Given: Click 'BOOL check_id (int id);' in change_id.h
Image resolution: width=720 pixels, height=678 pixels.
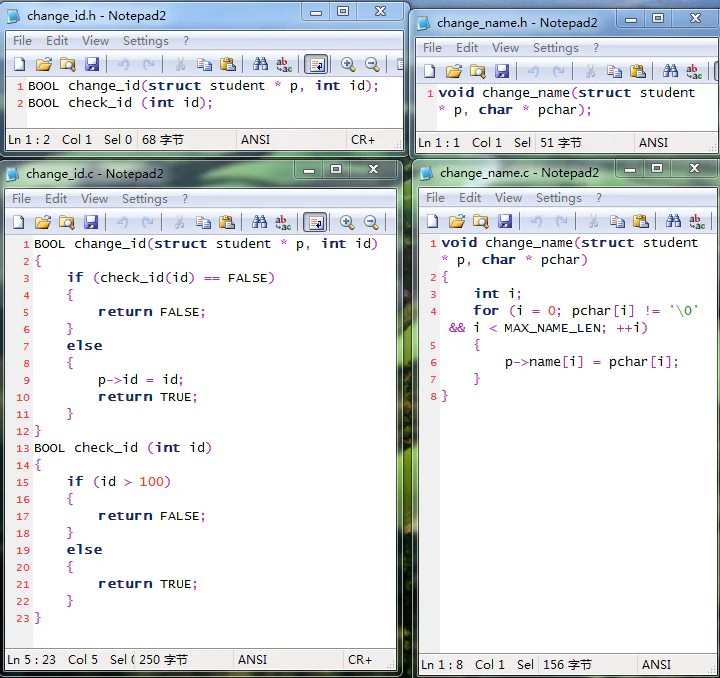Looking at the screenshot, I should pos(120,102).
